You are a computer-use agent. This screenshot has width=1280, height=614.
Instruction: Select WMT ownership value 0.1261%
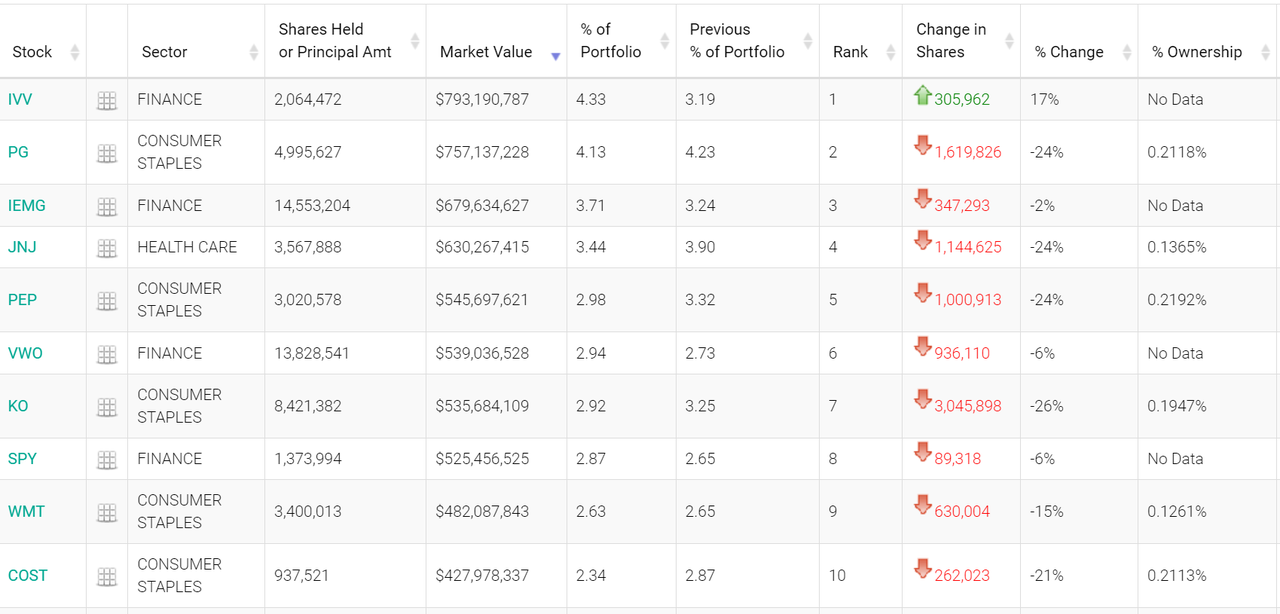point(1177,512)
